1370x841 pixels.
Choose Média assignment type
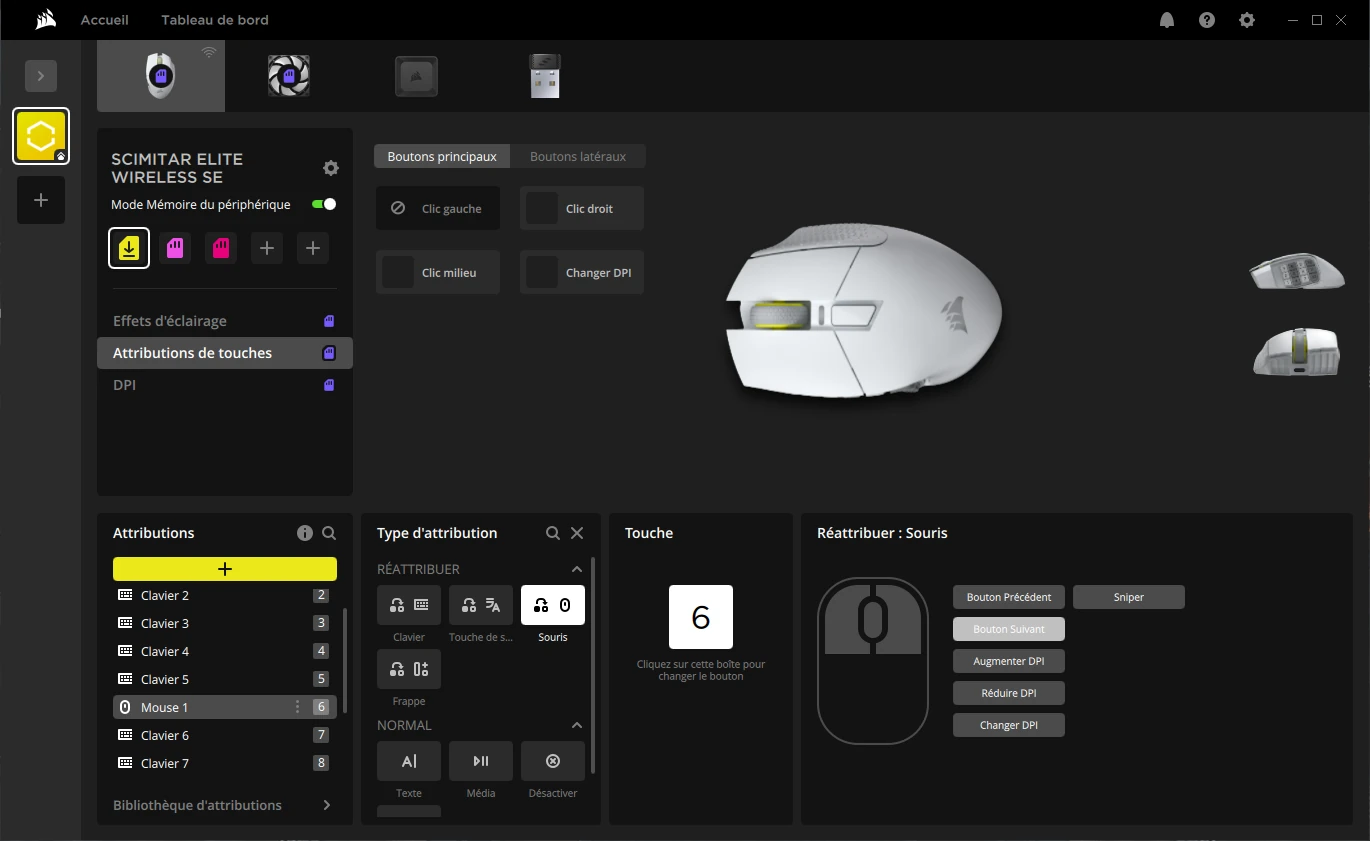click(x=481, y=761)
